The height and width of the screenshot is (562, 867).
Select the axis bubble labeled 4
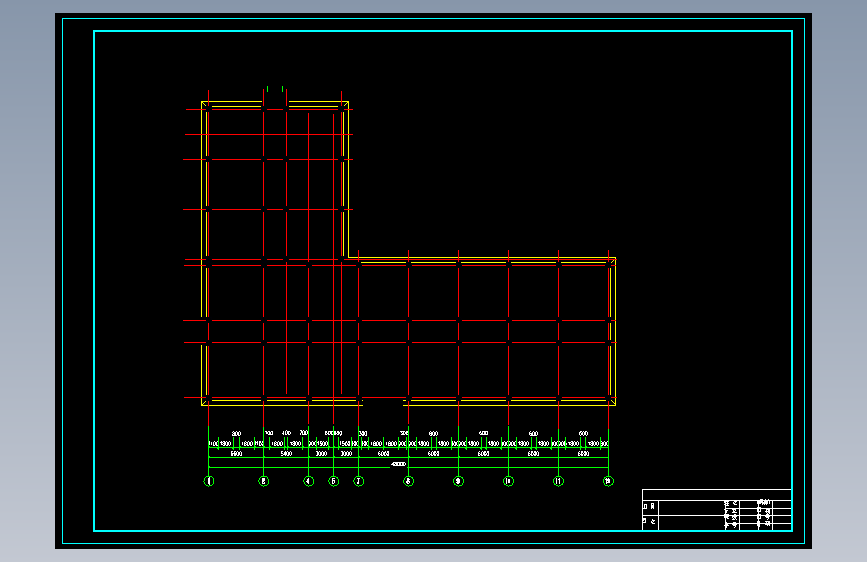pos(309,481)
